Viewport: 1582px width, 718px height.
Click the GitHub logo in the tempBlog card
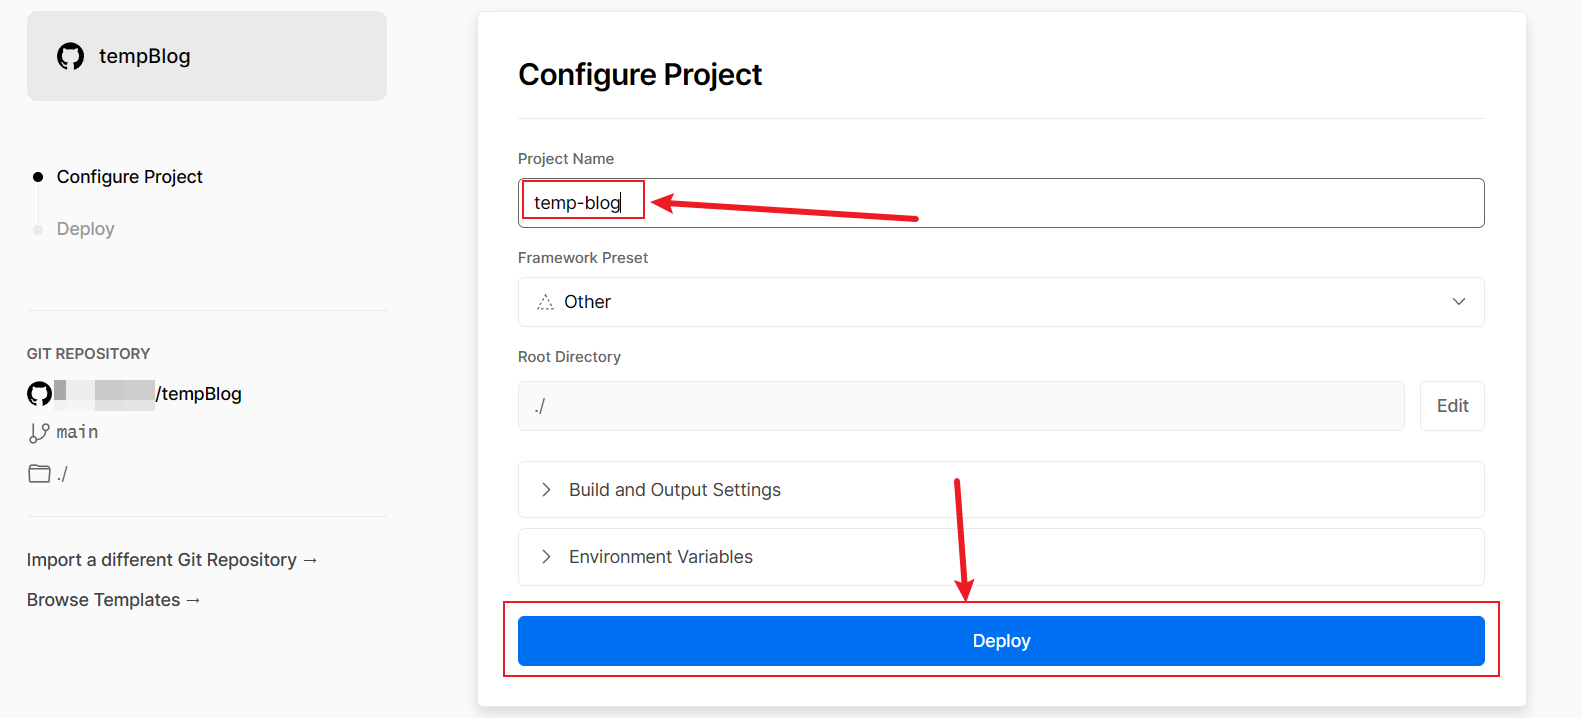(70, 56)
